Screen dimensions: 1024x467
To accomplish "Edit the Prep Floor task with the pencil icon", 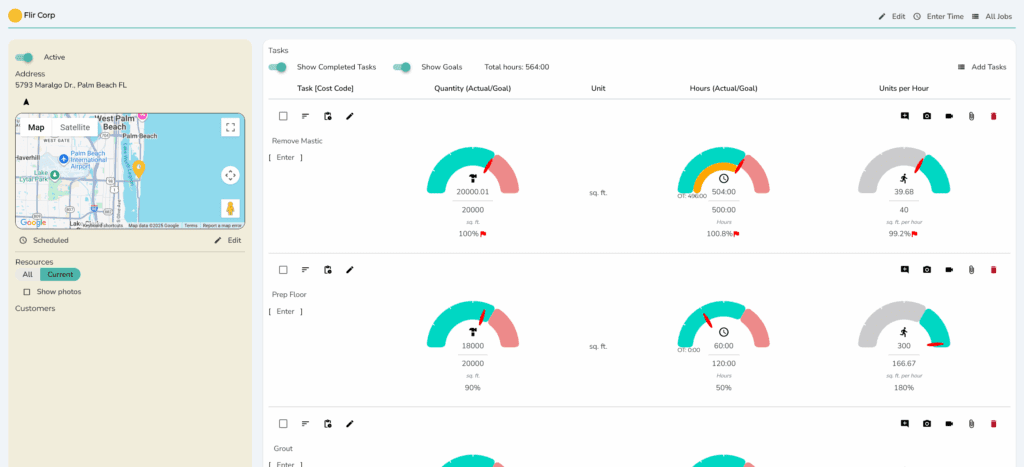I will (350, 270).
